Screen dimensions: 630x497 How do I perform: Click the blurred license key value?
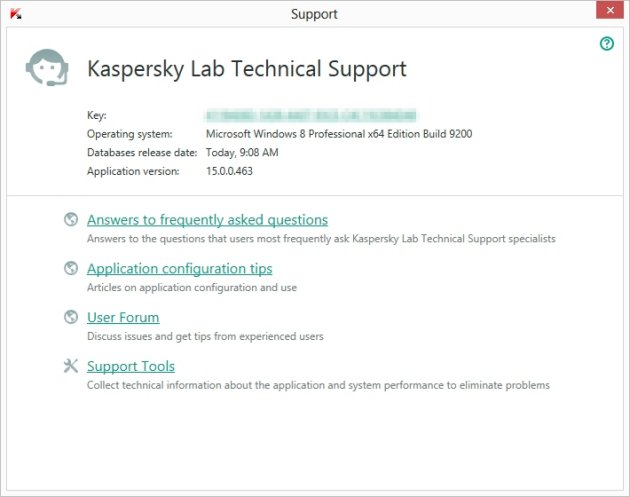[310, 115]
